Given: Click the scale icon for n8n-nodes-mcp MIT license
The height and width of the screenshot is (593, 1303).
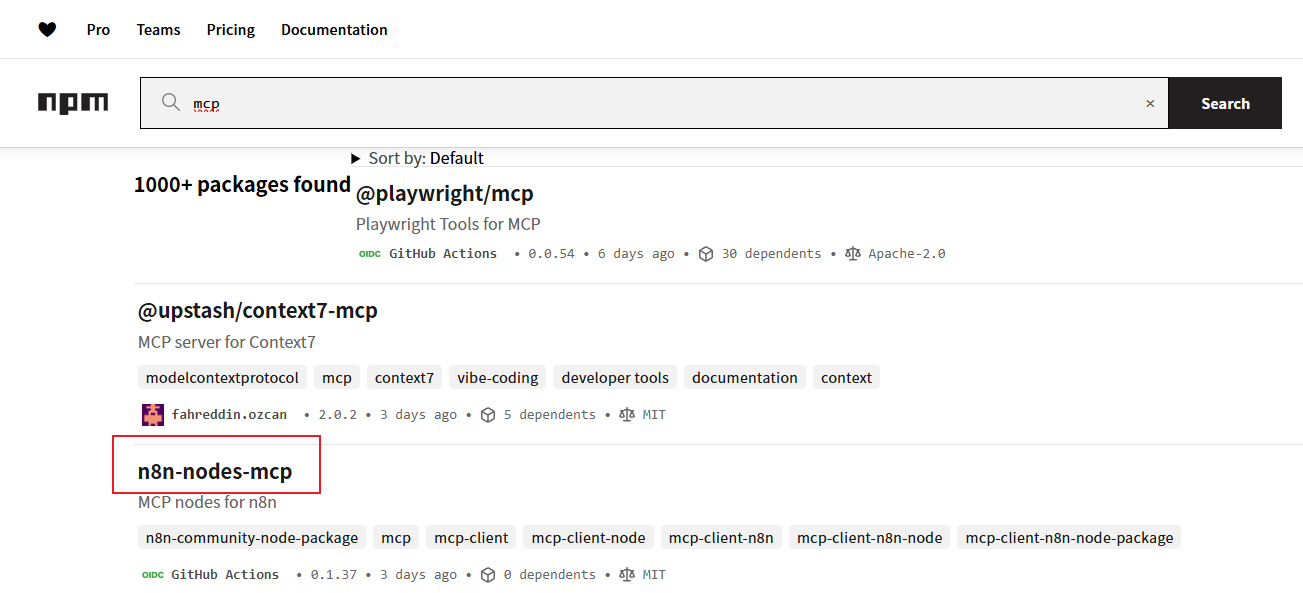Looking at the screenshot, I should tap(627, 575).
